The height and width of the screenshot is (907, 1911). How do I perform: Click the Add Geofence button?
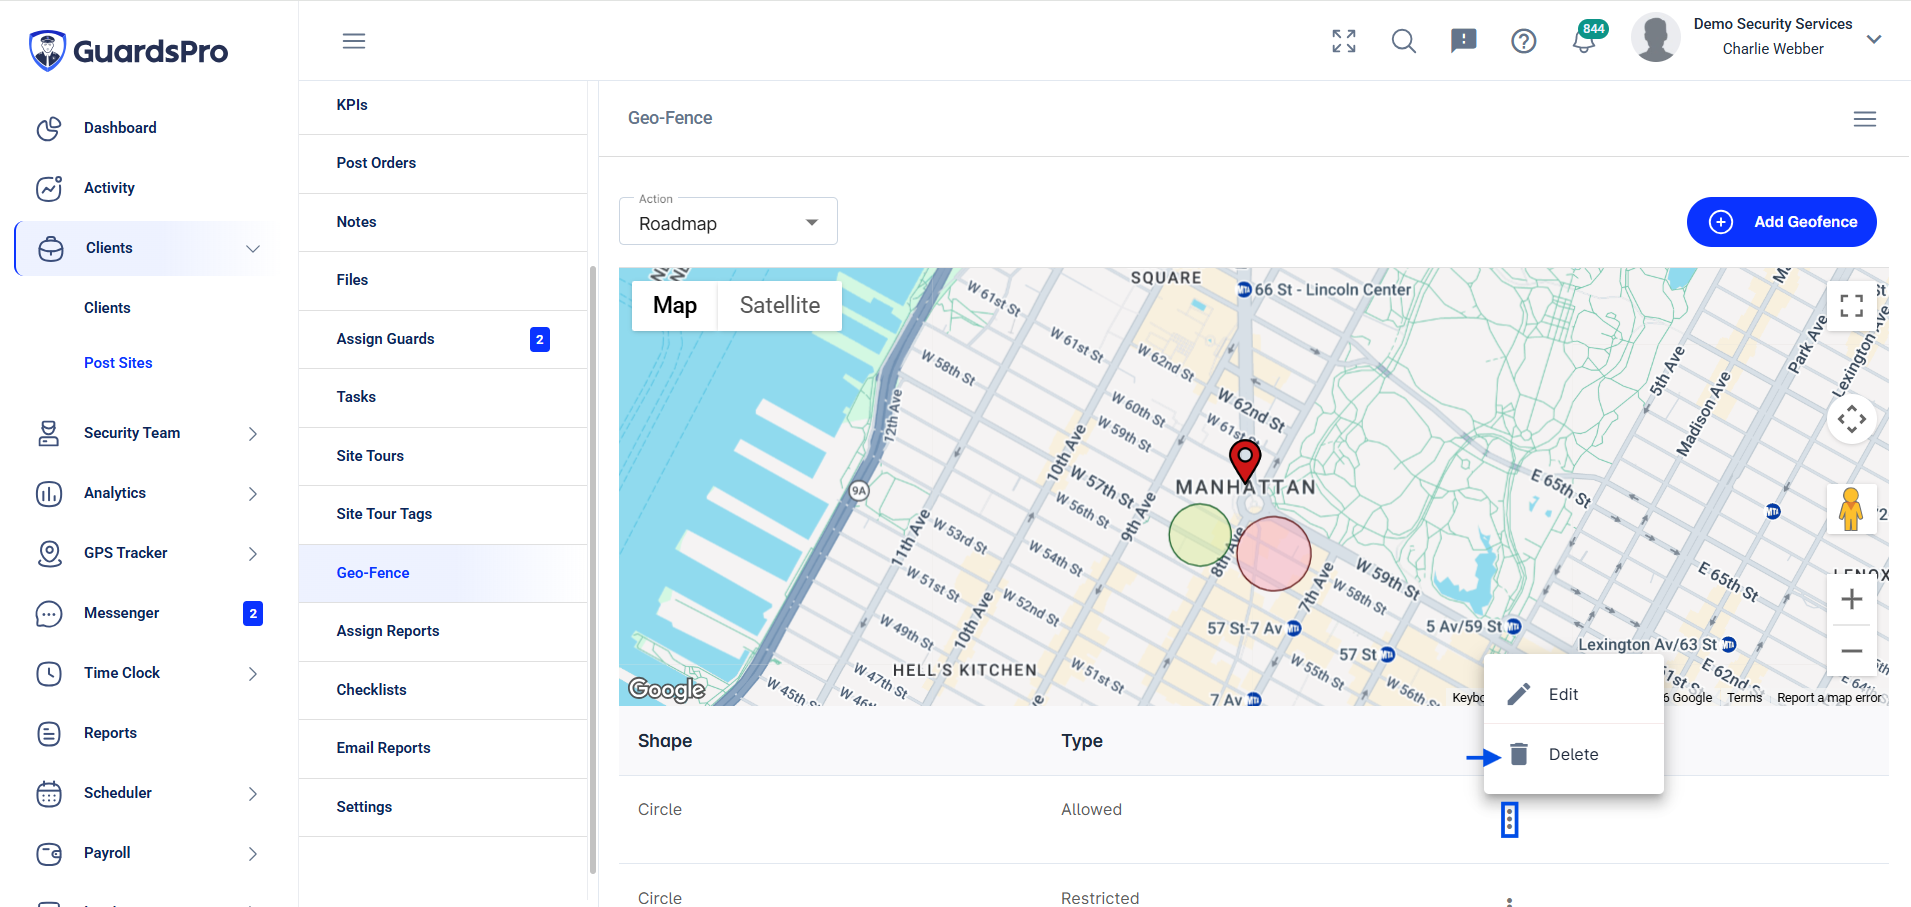coord(1782,222)
